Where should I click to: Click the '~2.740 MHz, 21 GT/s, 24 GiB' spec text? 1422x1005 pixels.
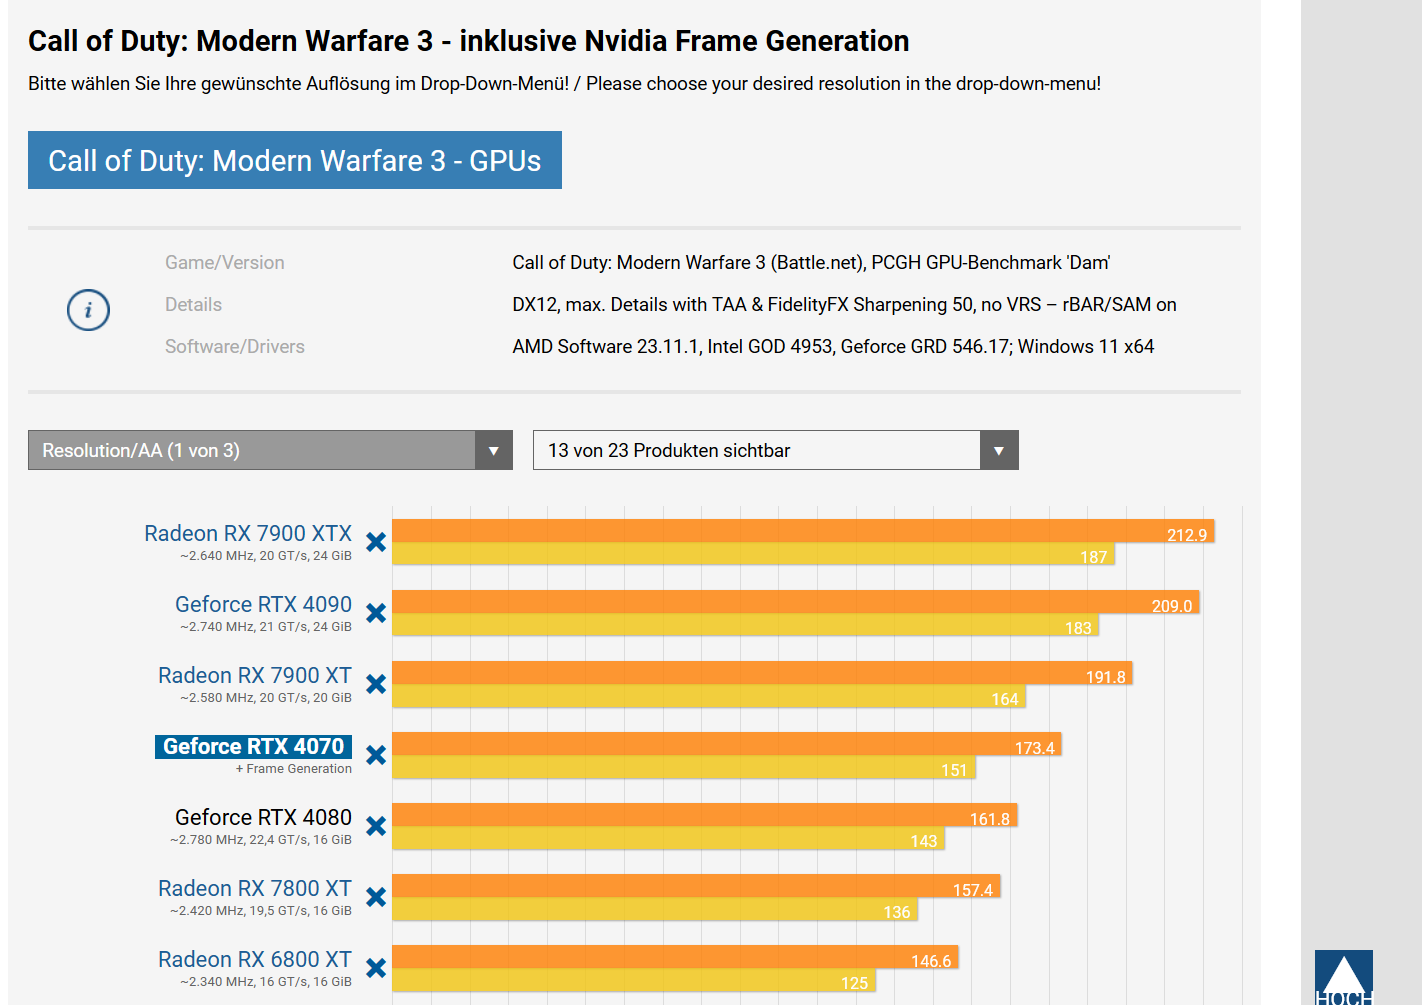coord(266,627)
